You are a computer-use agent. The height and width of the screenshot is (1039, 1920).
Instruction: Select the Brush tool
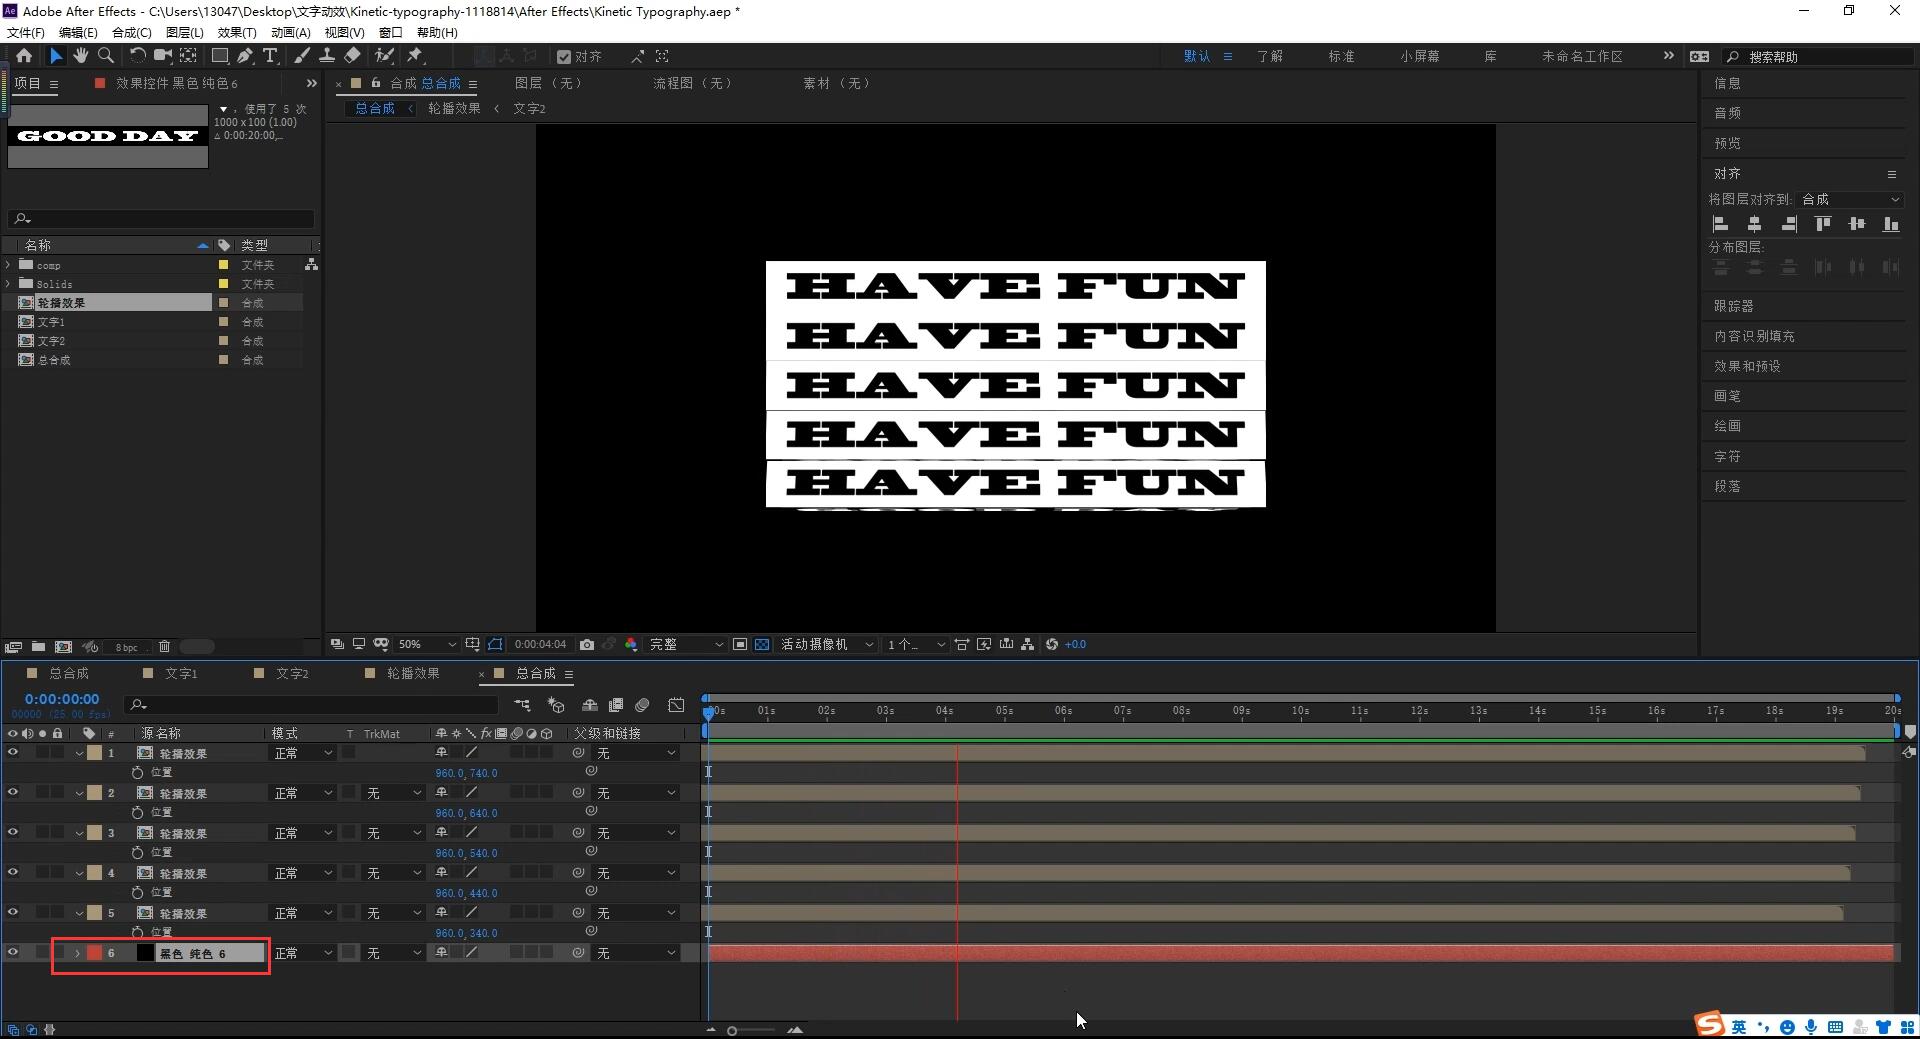click(302, 56)
